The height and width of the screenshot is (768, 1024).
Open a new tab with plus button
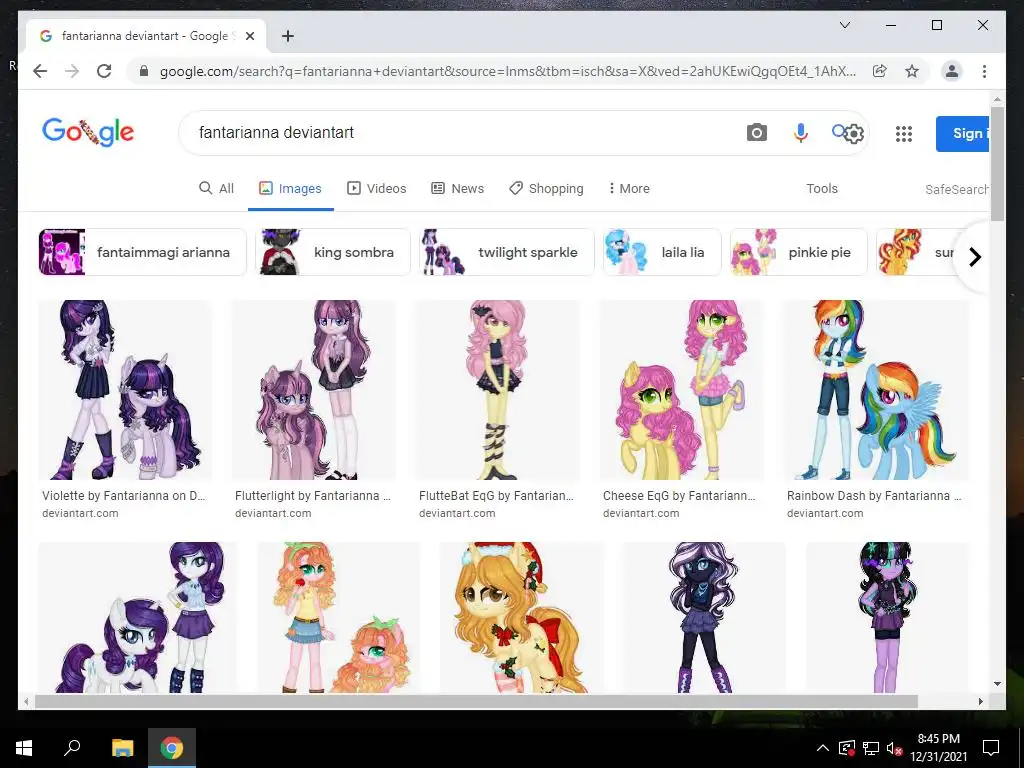[287, 36]
